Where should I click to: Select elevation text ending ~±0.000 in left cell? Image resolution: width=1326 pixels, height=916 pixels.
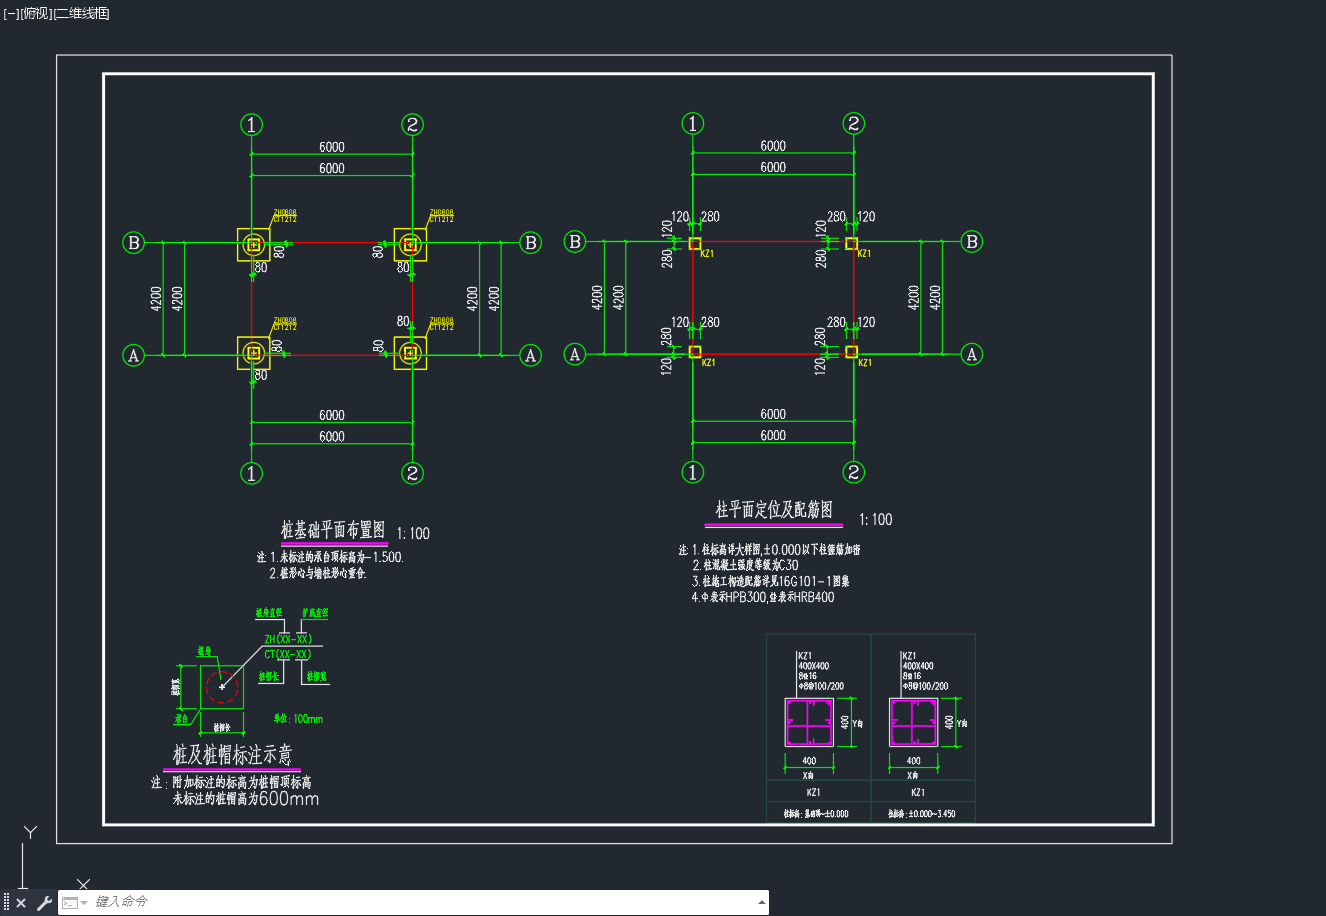click(x=816, y=814)
